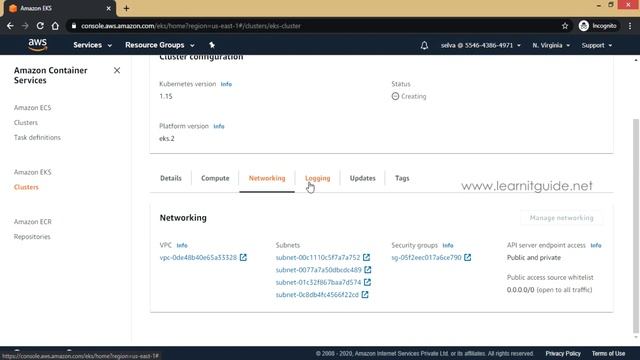Click the site lock icon in address bar
The image size is (640, 360).
pyautogui.click(x=74, y=26)
